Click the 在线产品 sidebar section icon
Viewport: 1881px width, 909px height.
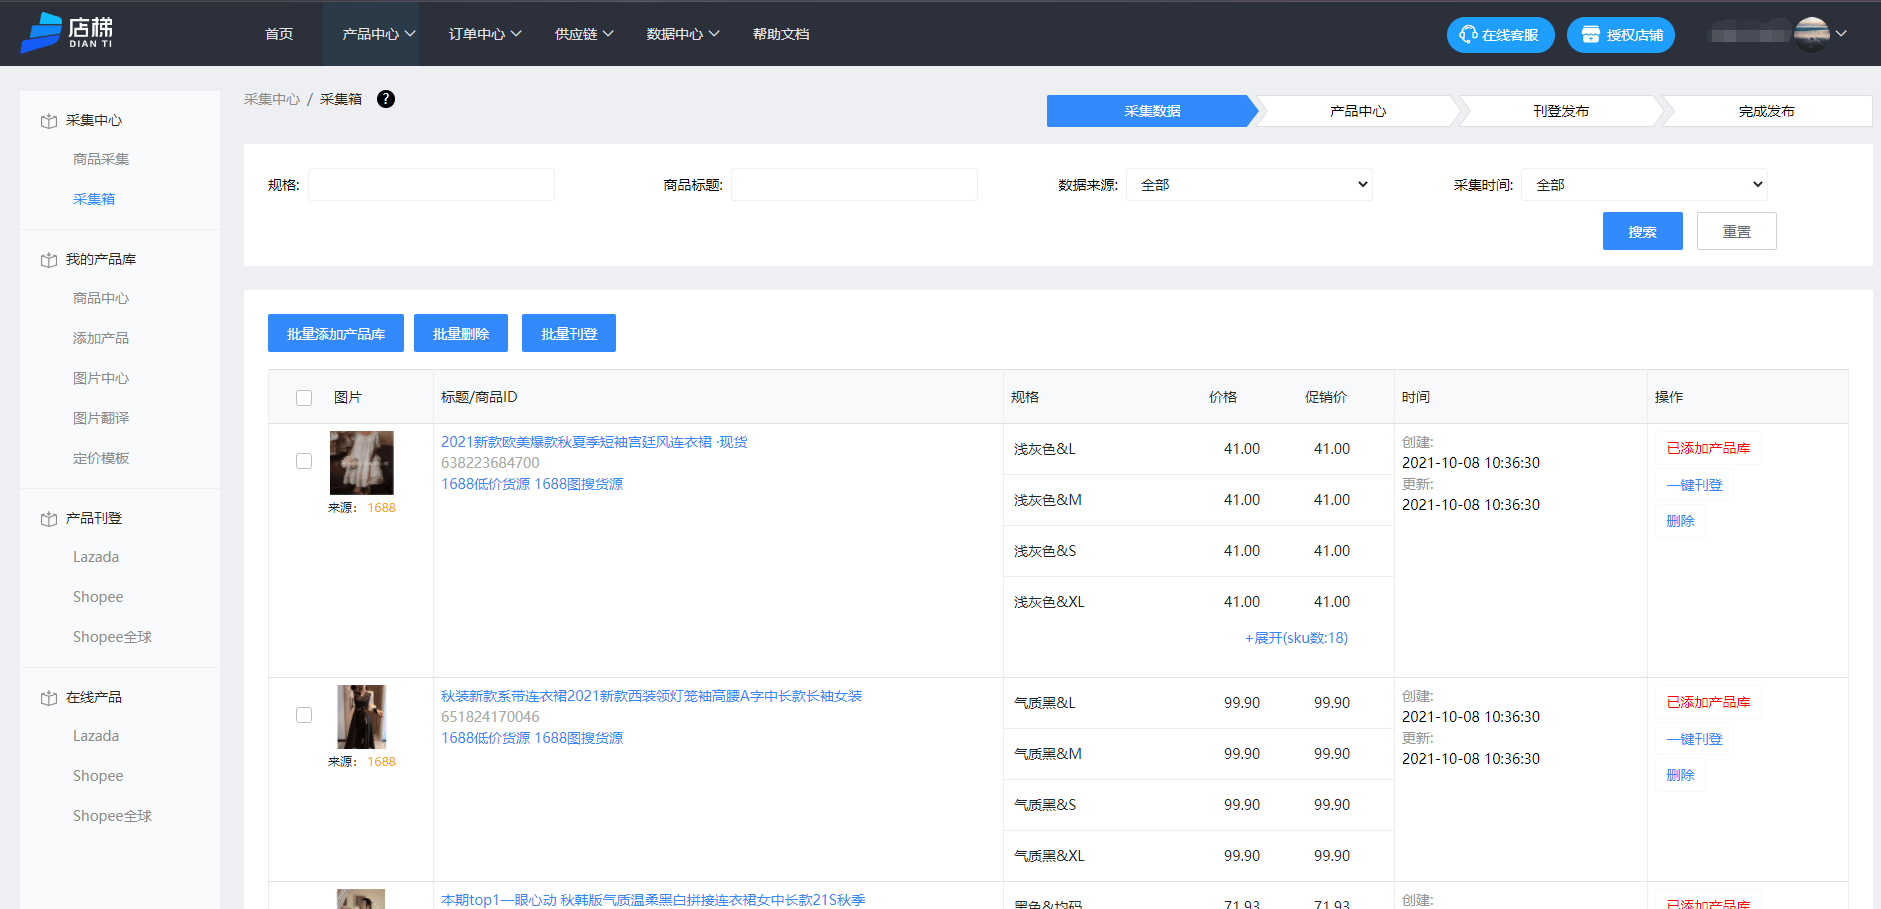click(48, 696)
